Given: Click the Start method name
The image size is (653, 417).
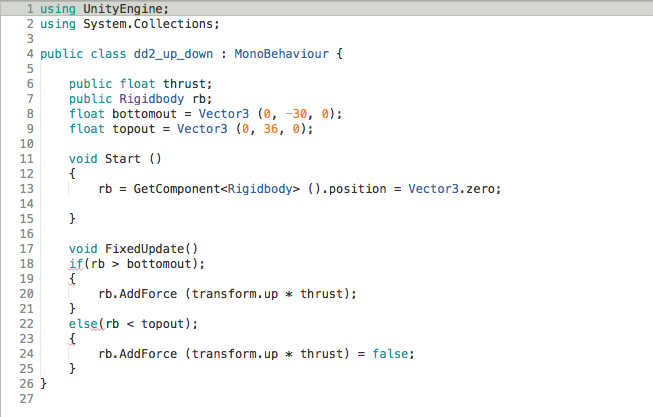Looking at the screenshot, I should (122, 158).
